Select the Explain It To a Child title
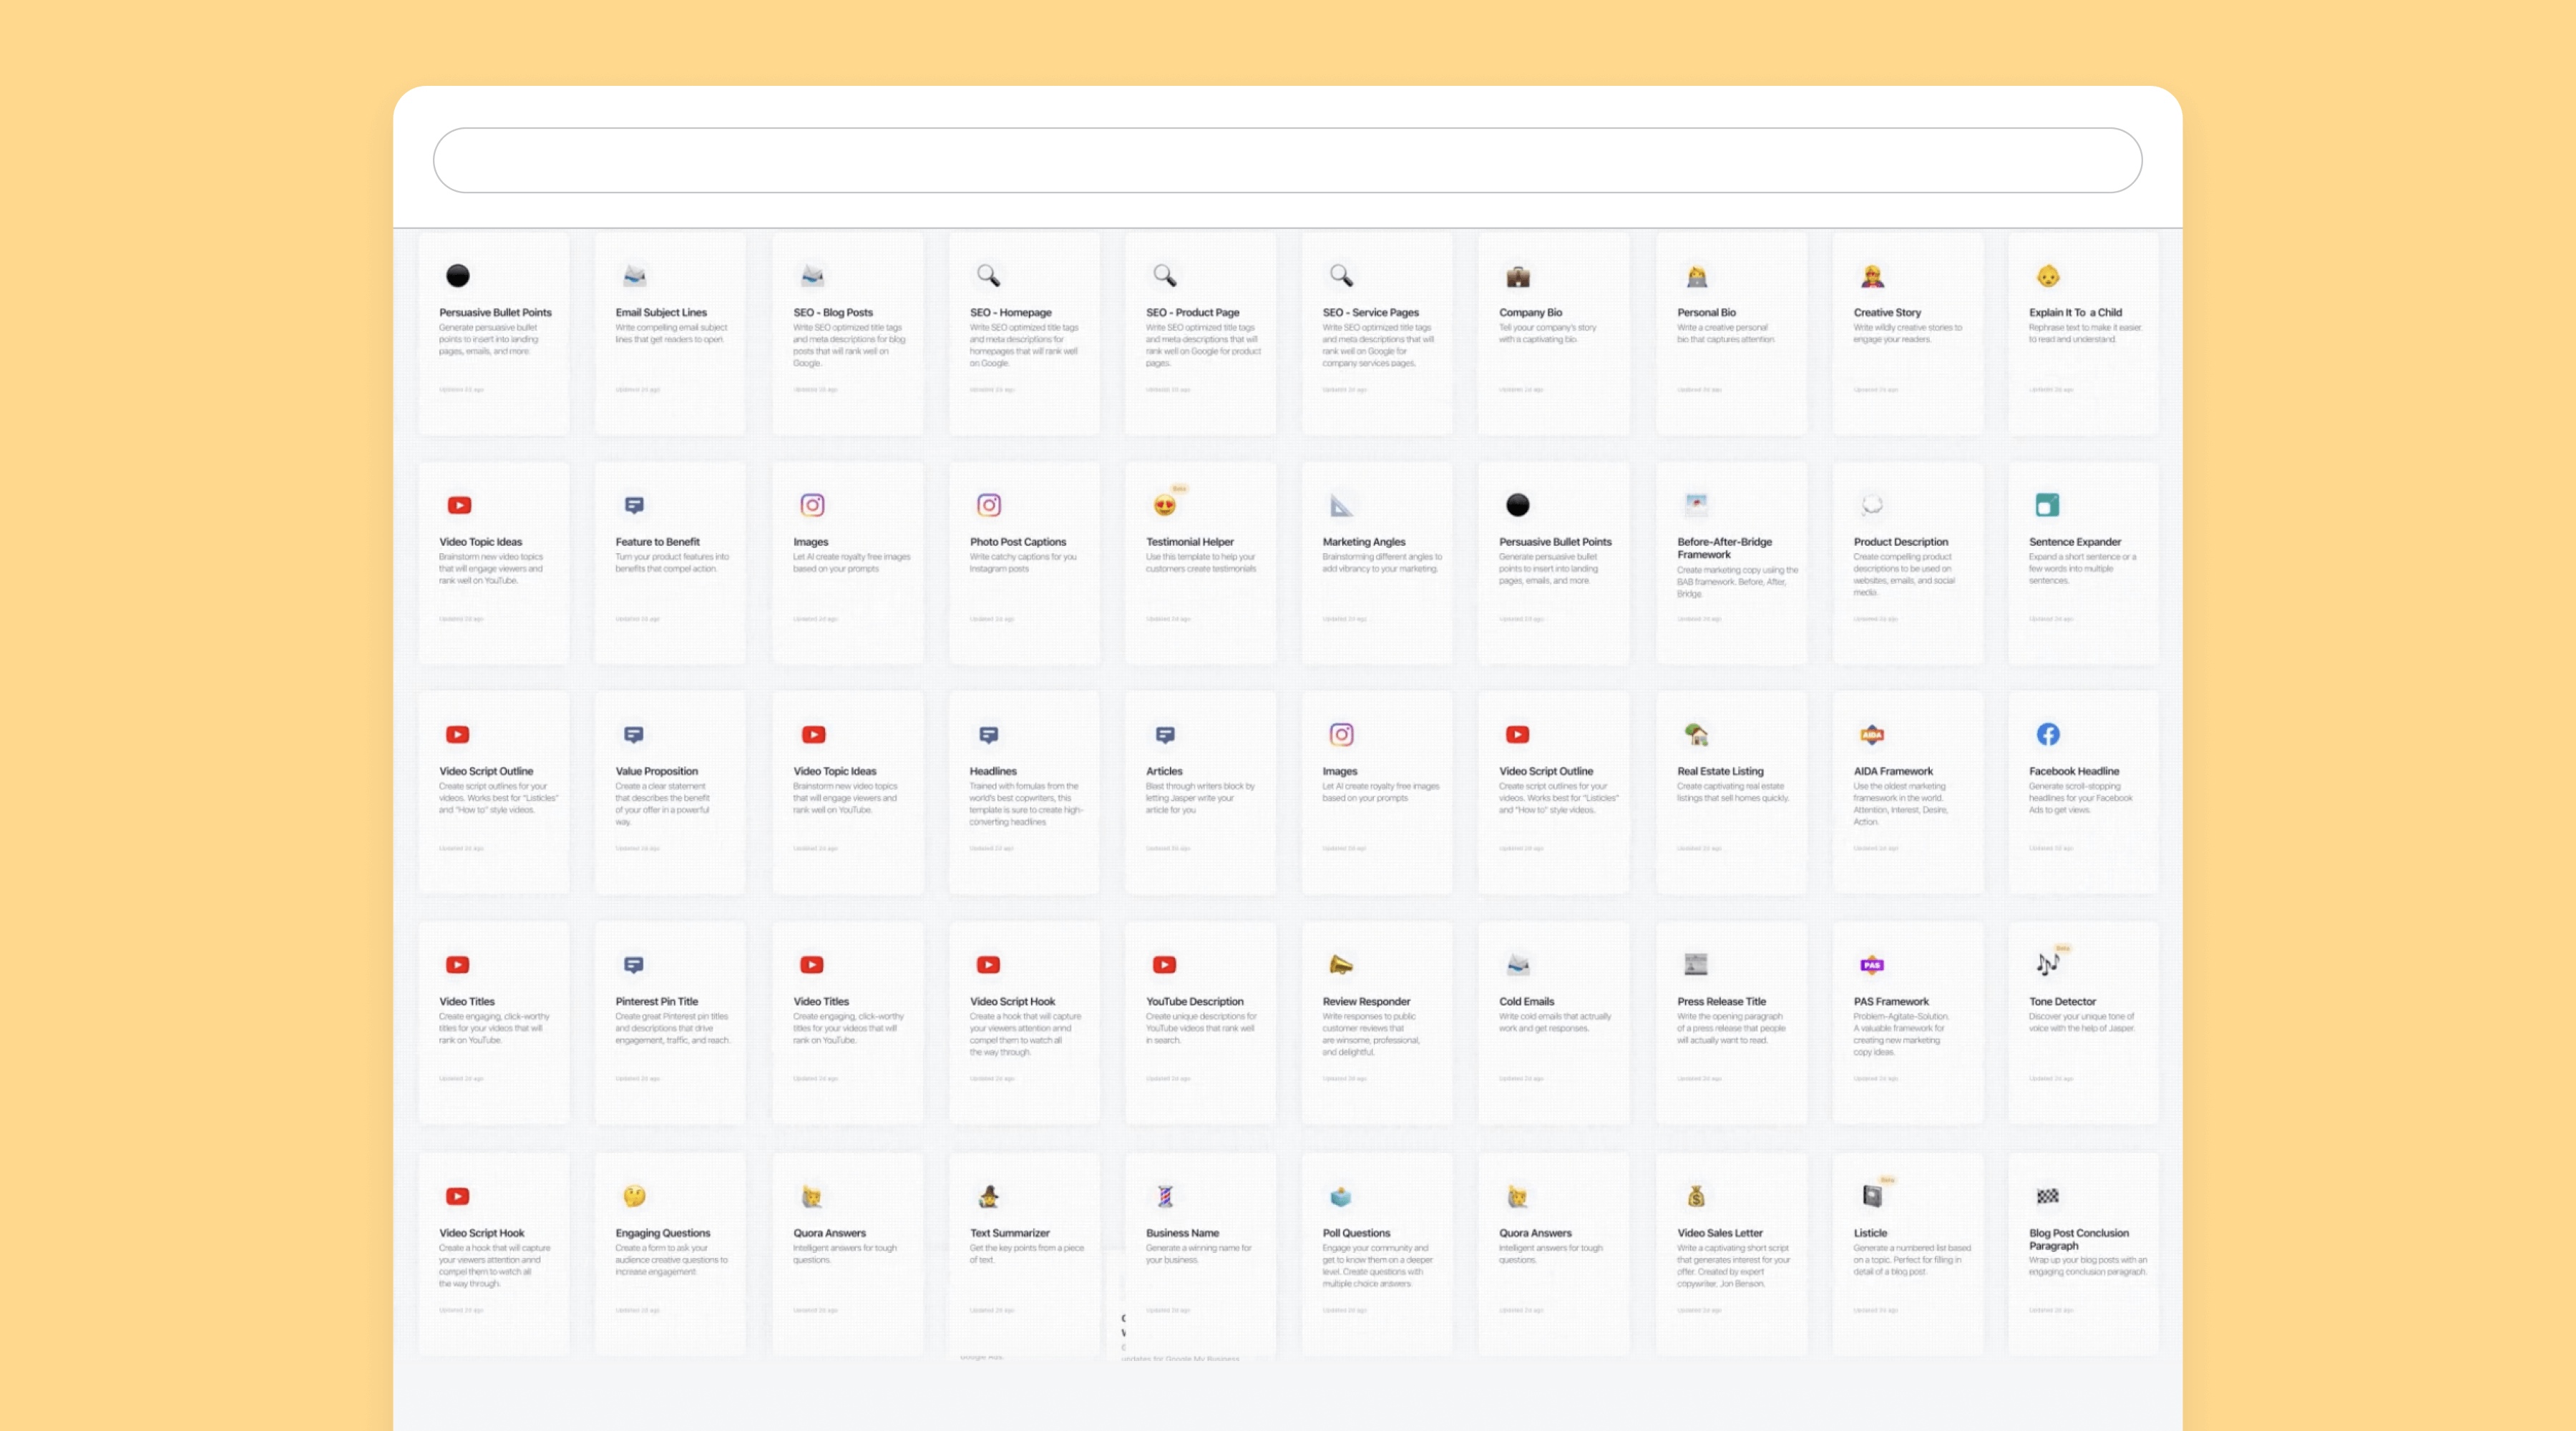 [2075, 312]
